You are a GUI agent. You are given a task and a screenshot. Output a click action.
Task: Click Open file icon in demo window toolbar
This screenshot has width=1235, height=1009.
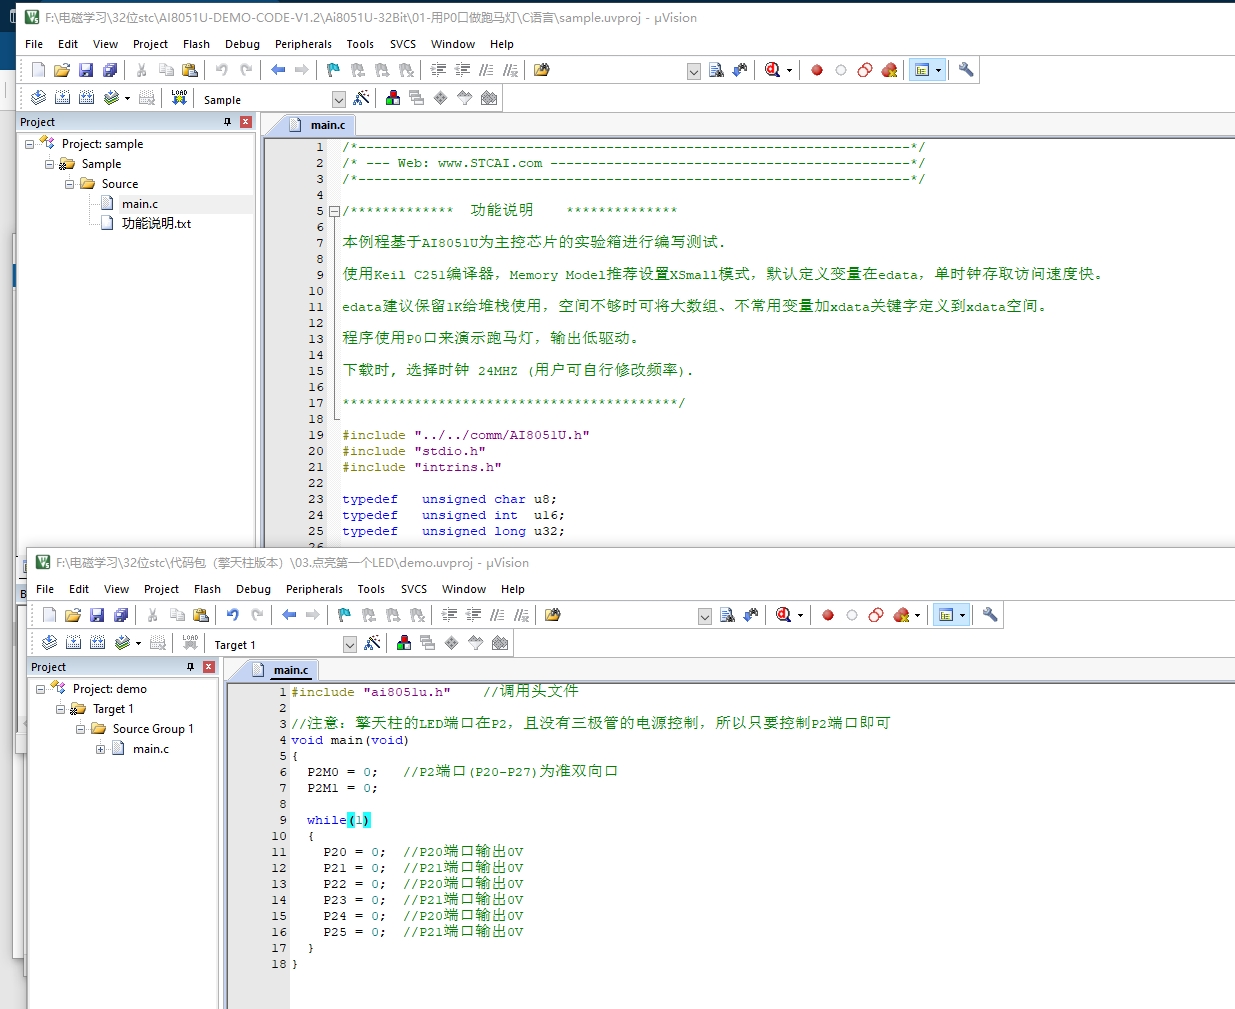coord(73,615)
